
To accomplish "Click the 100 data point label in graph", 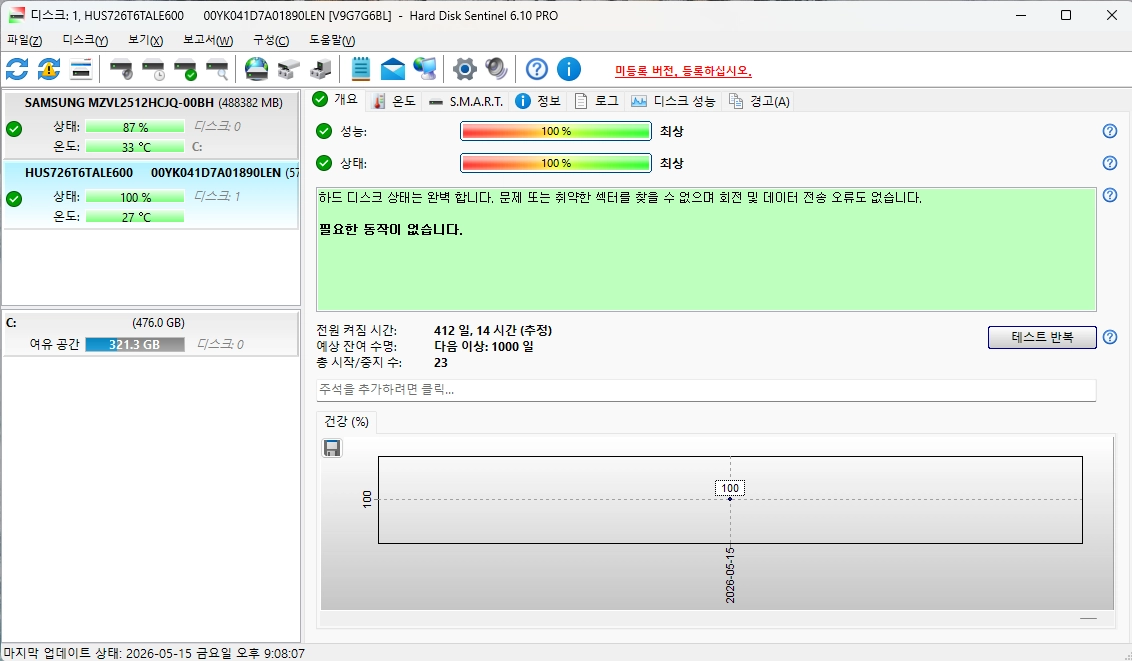I will [730, 489].
